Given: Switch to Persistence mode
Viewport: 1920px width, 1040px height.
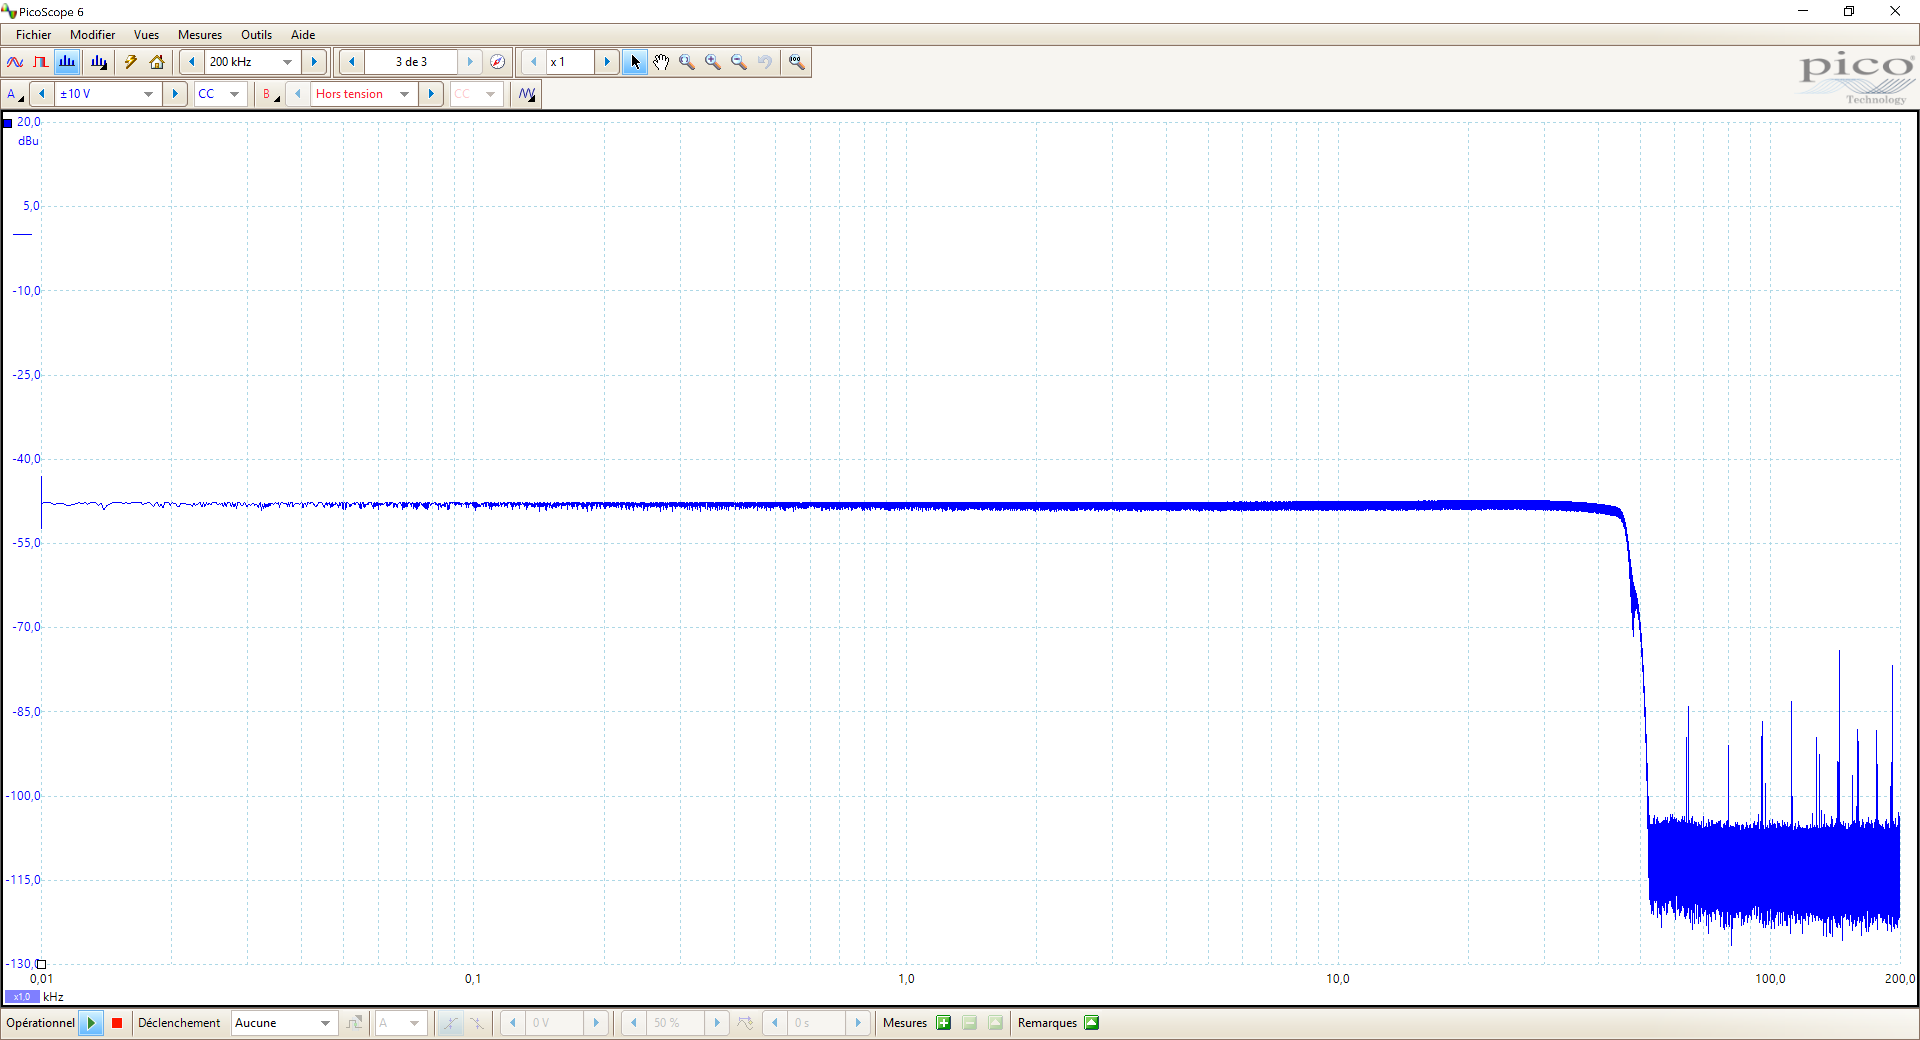Looking at the screenshot, I should point(41,62).
